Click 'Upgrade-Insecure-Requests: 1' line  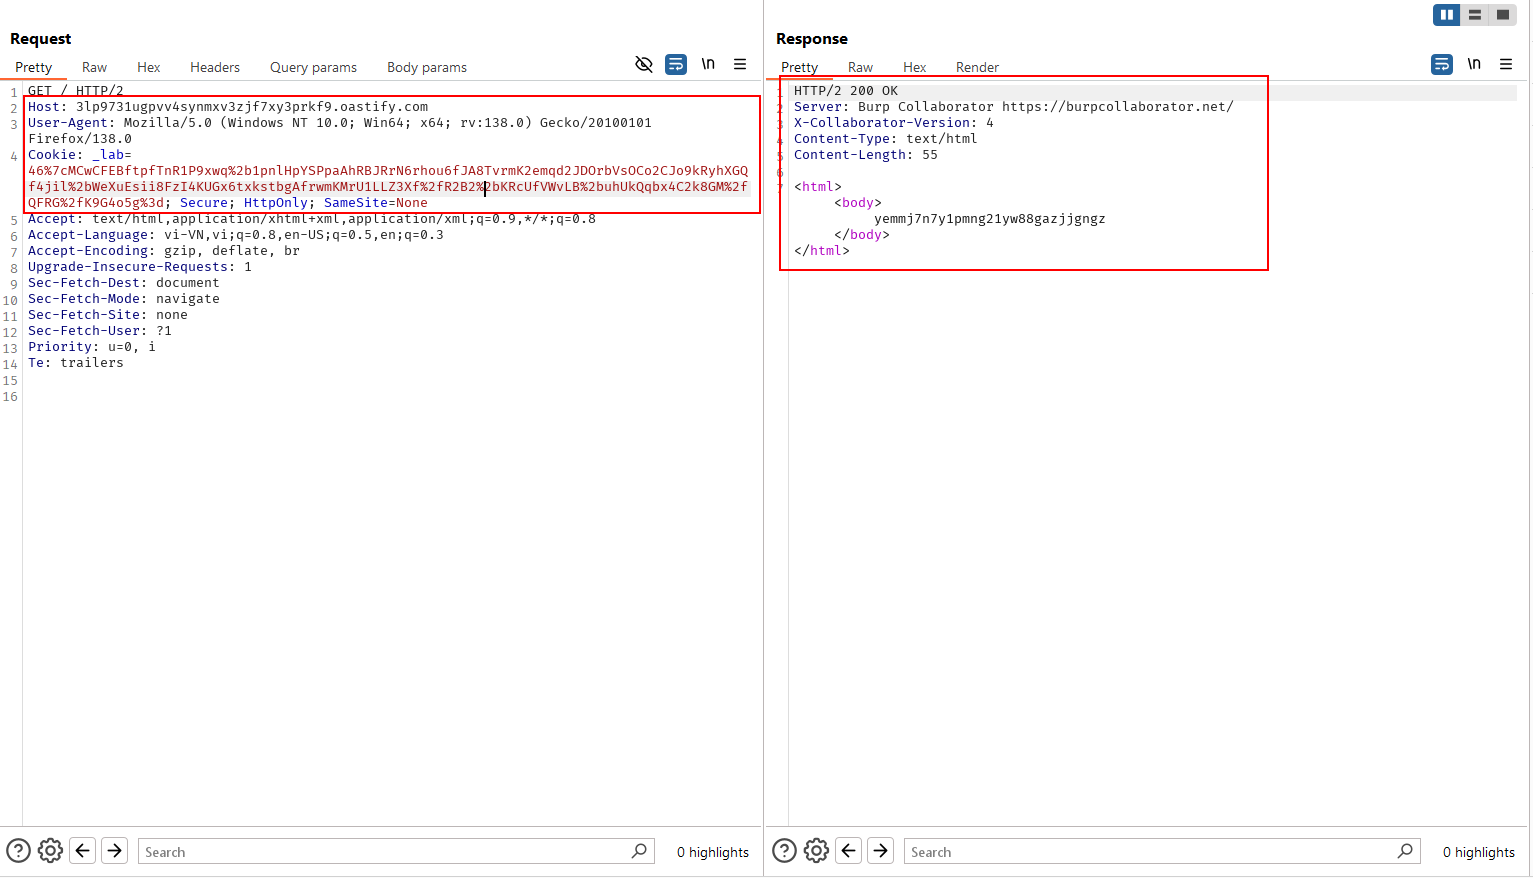(140, 267)
